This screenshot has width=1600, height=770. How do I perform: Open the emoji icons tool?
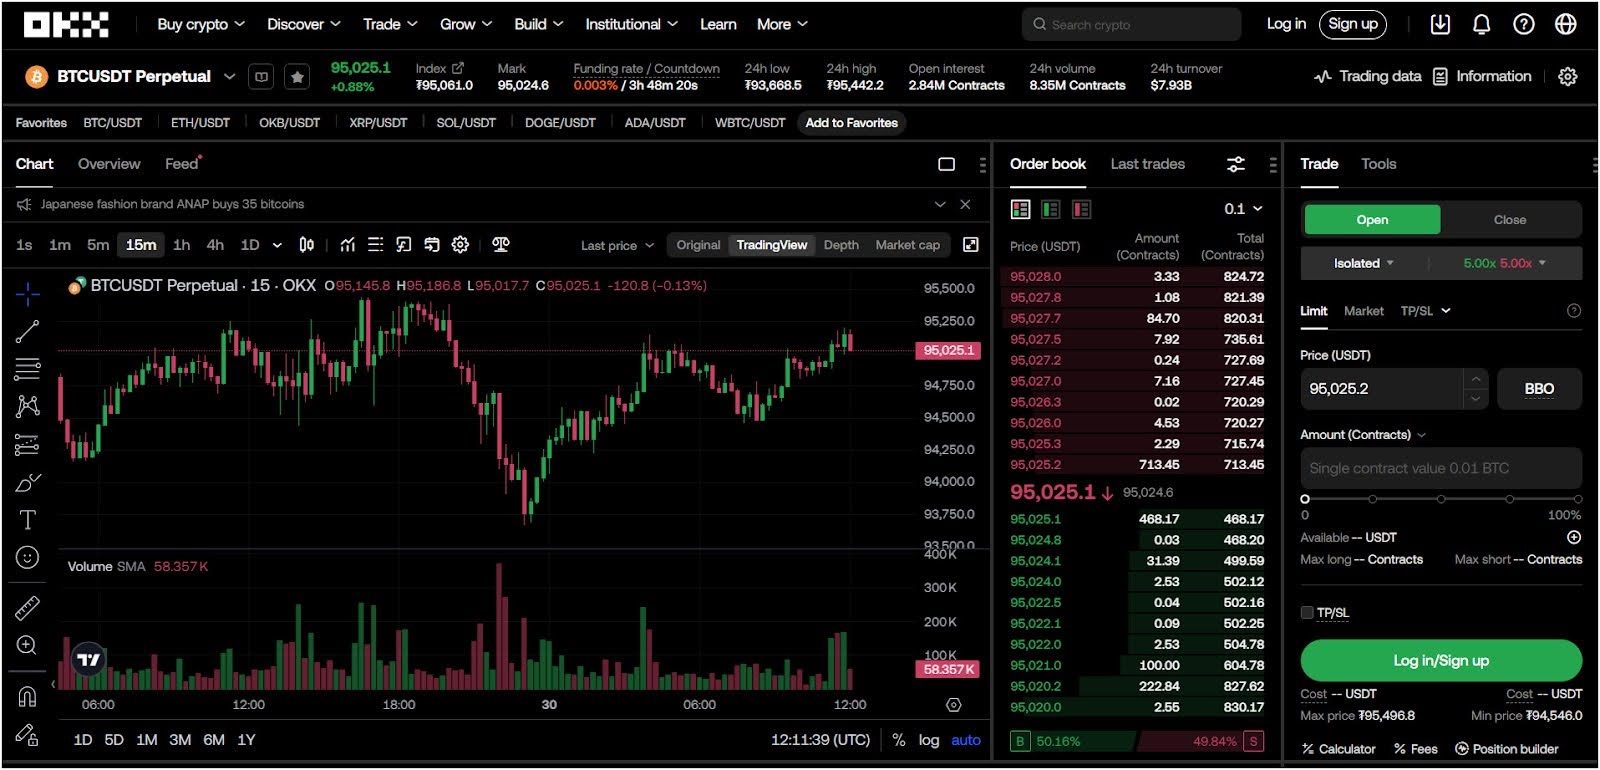[x=28, y=557]
